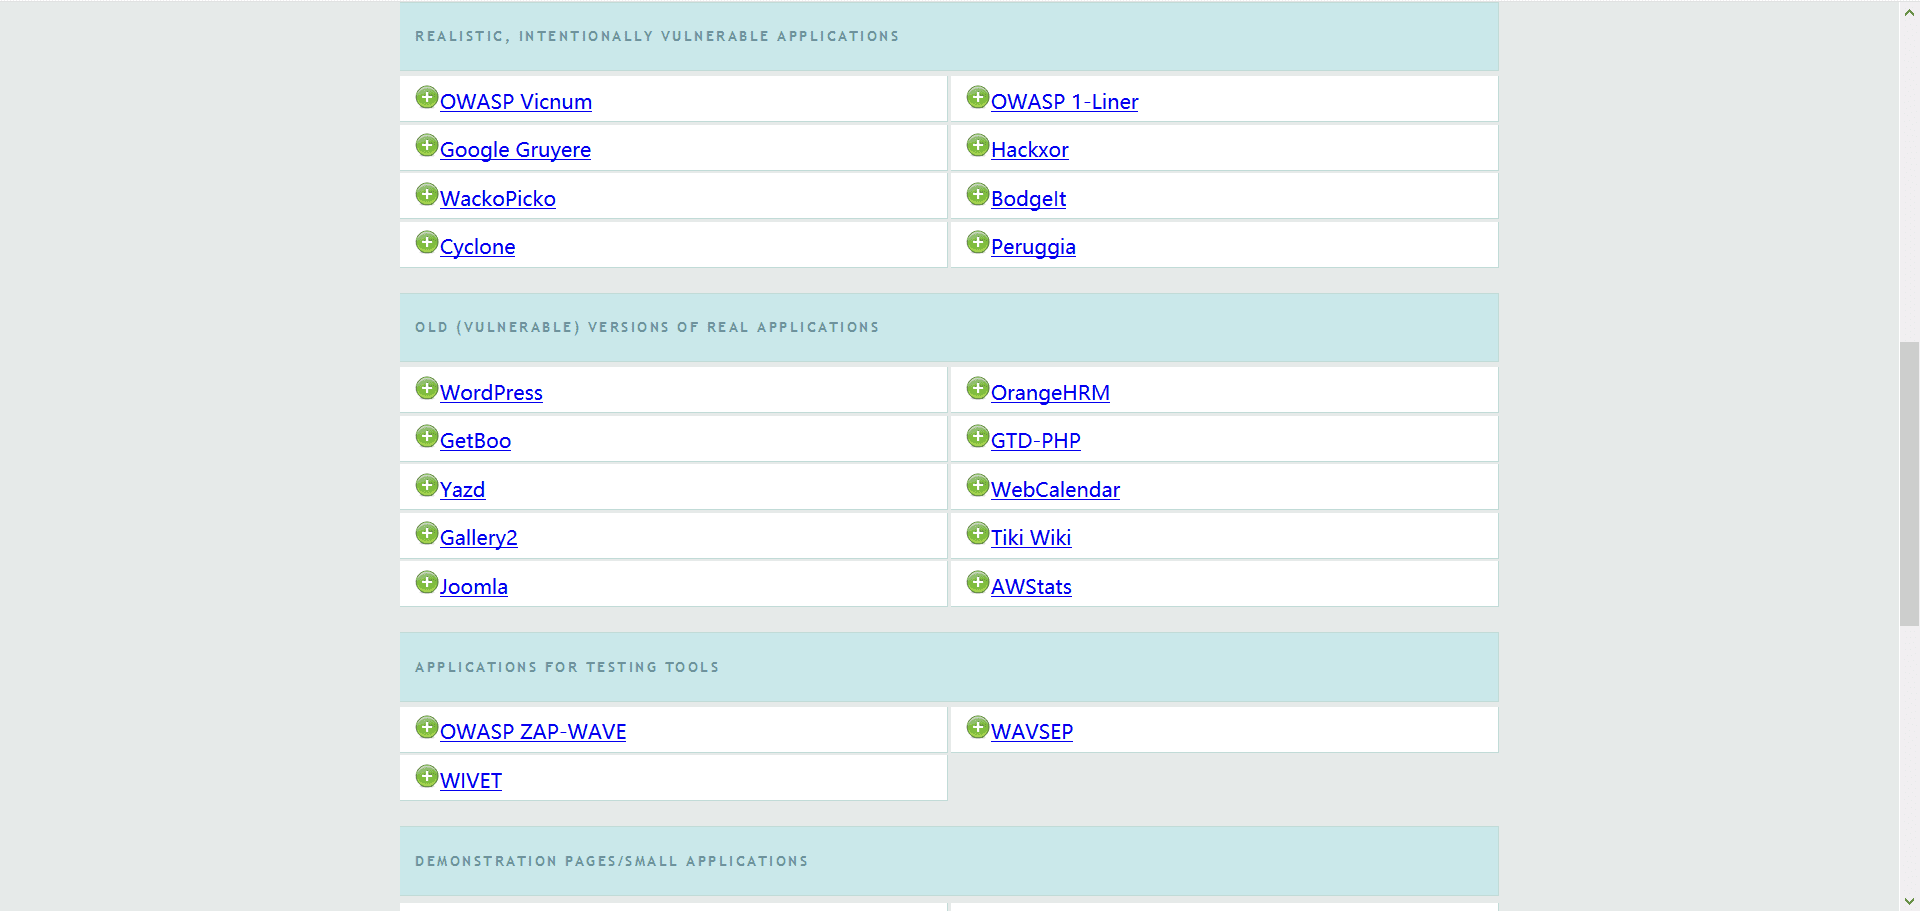
Task: Open the AWStats link
Action: [x=1031, y=587]
